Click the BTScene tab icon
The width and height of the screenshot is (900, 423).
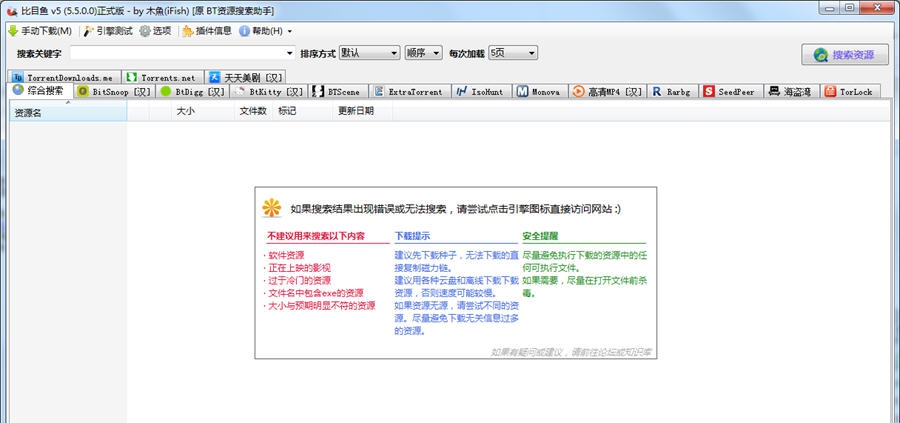317,91
